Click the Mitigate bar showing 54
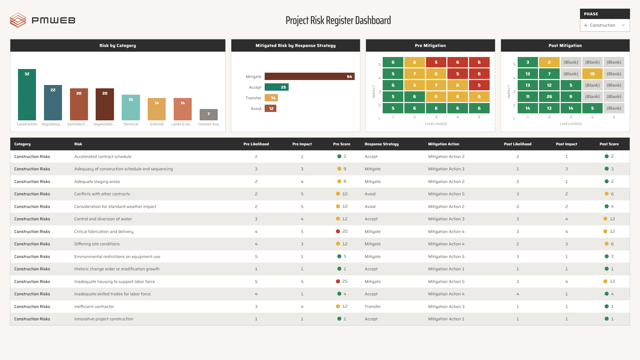640x360 pixels. (310, 76)
